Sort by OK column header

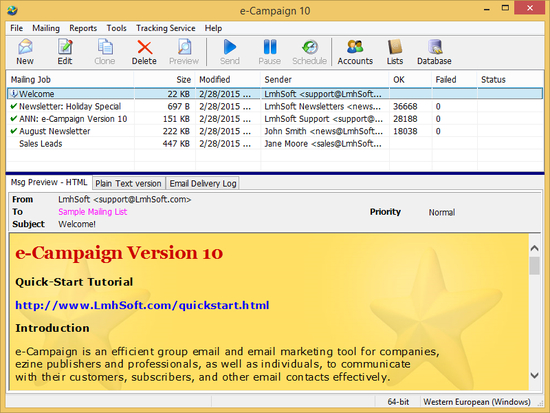410,80
